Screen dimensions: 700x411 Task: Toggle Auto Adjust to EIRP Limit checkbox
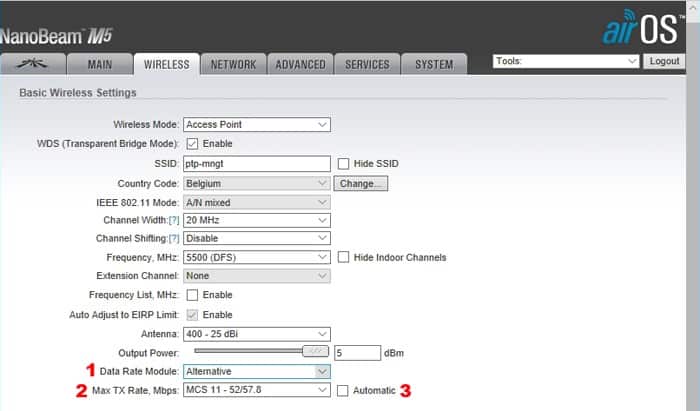(x=192, y=315)
